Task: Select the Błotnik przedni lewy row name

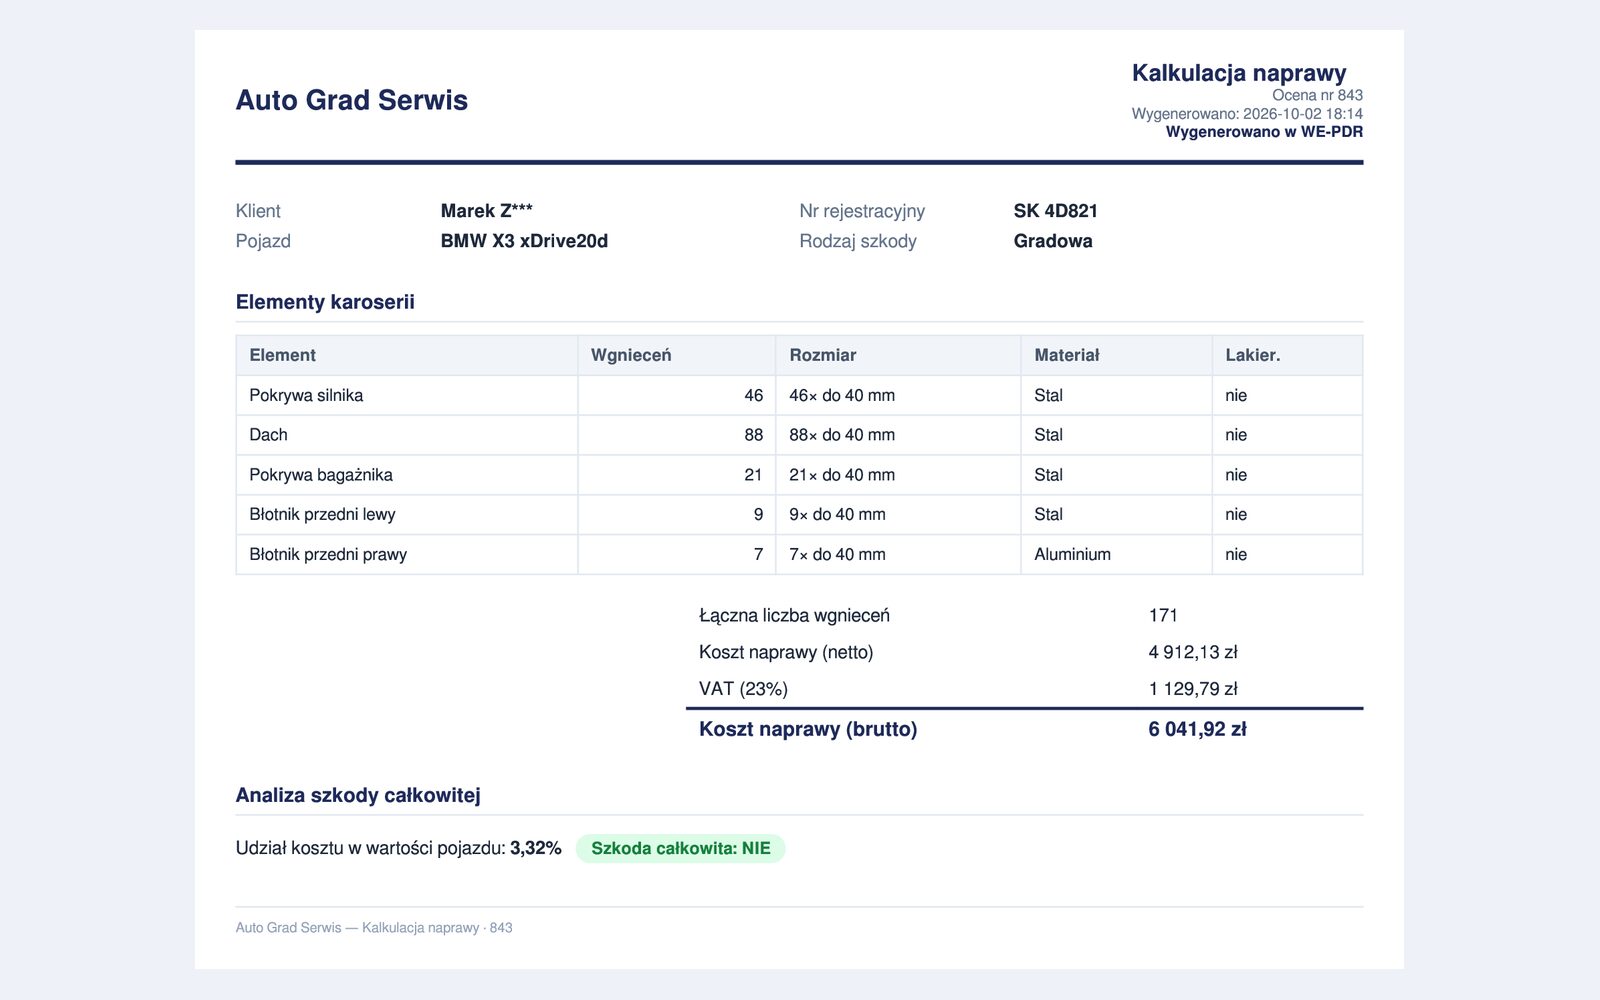Action: pos(322,514)
